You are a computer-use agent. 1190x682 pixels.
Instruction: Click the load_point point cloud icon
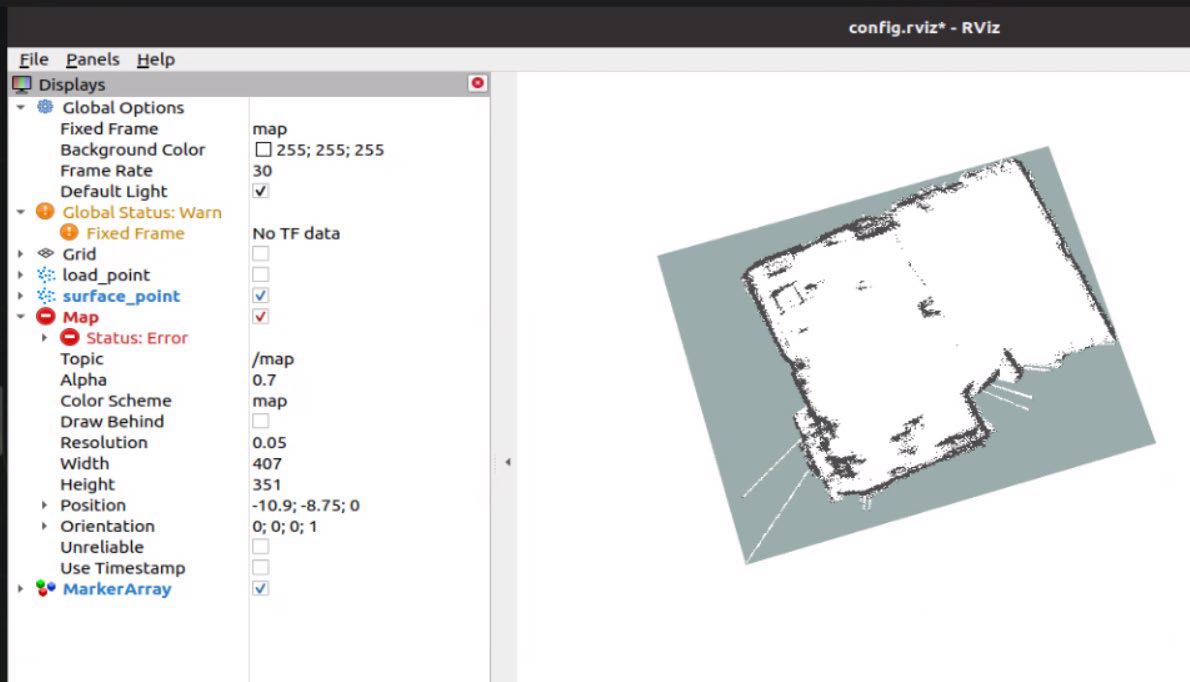46,275
